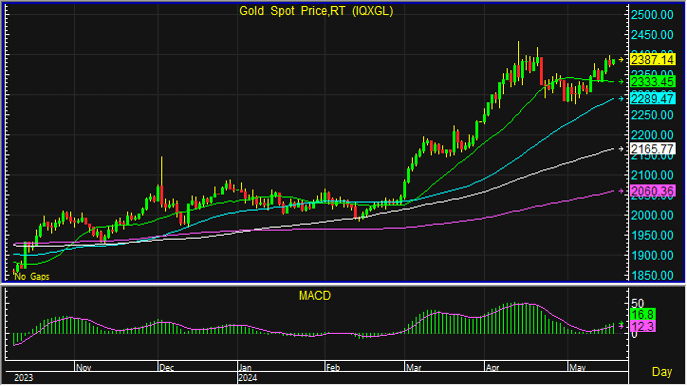Click the May label on the time axis
The height and width of the screenshot is (386, 687).
pos(577,368)
